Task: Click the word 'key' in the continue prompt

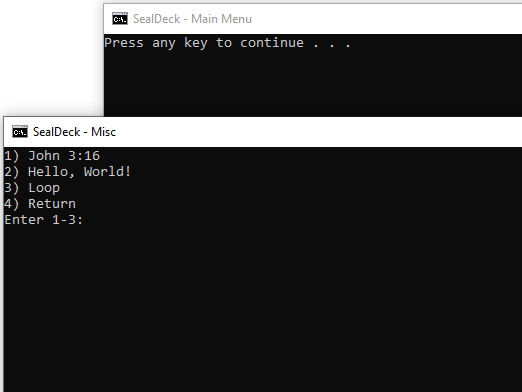Action: pyautogui.click(x=196, y=43)
